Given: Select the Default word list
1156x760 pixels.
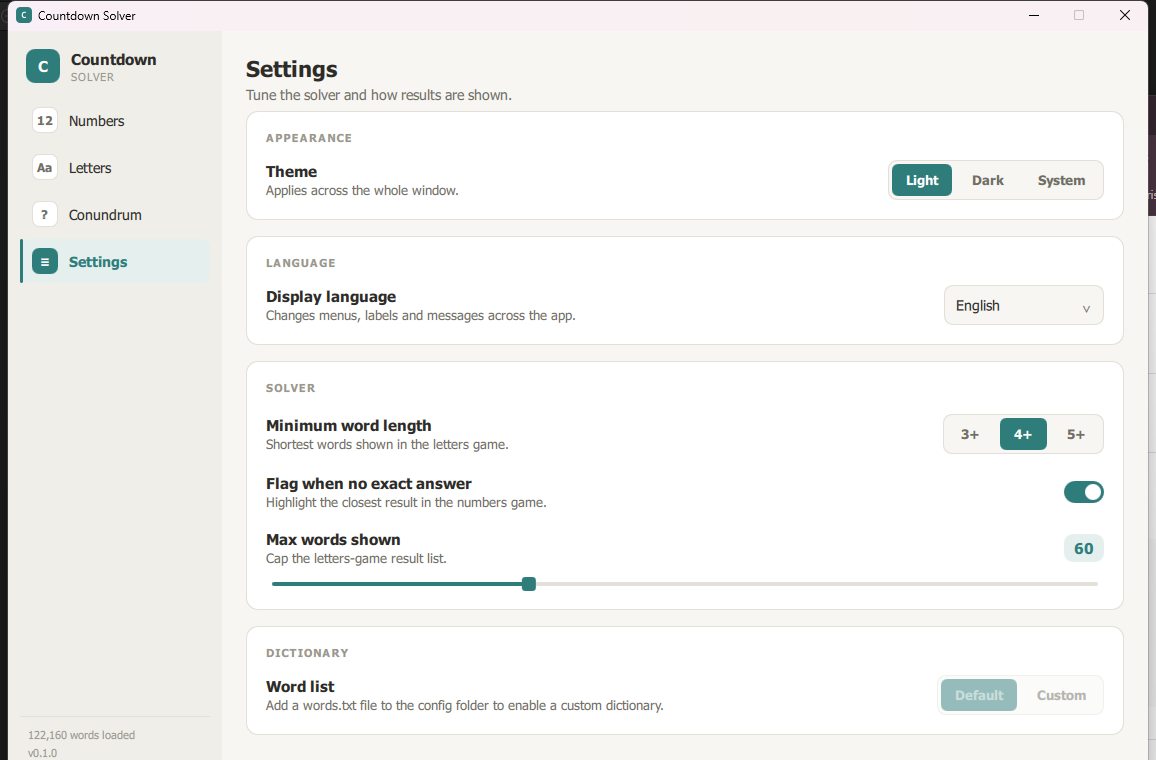Looking at the screenshot, I should tap(978, 695).
